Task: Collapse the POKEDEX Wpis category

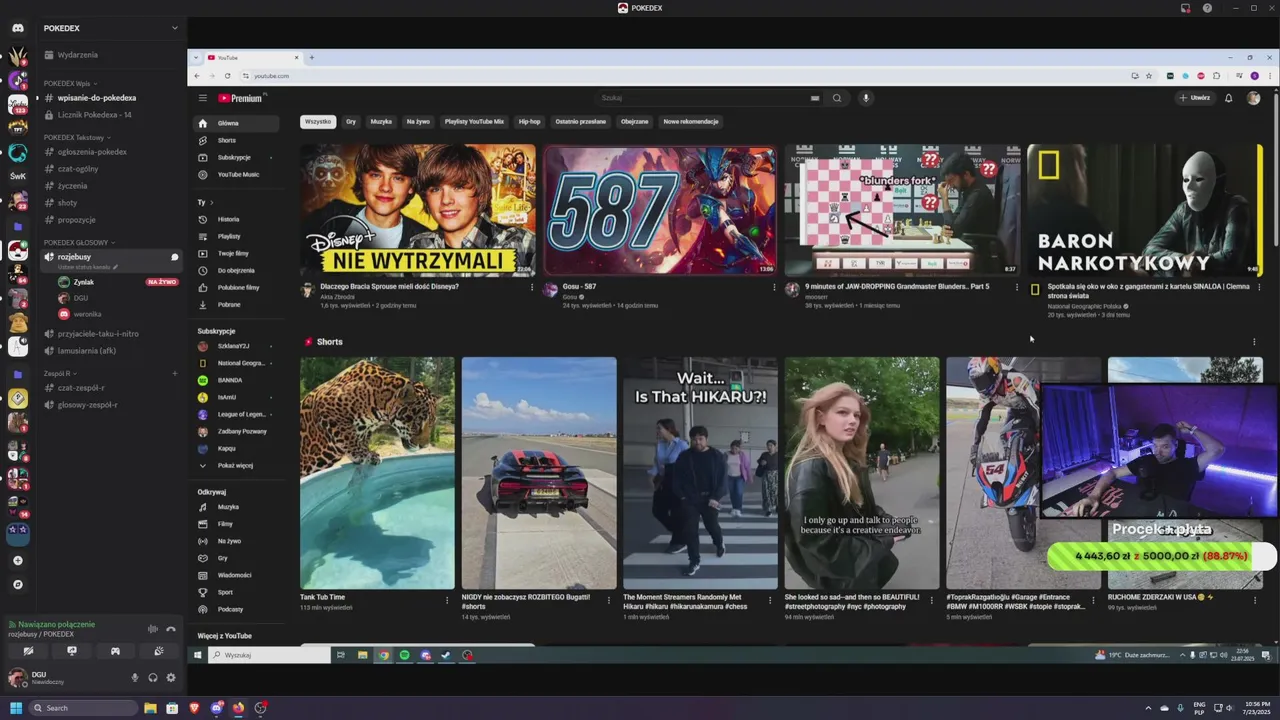Action: pos(70,84)
